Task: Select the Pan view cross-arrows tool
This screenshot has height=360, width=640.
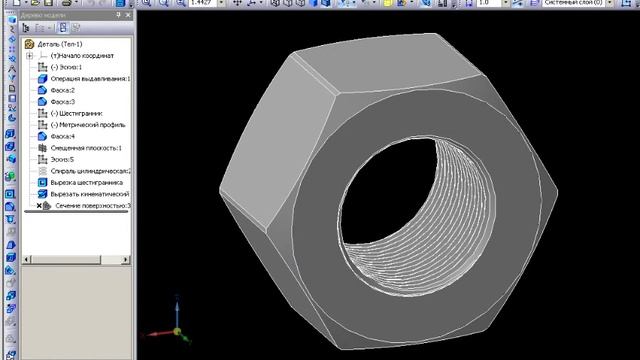Action: [x=237, y=3]
